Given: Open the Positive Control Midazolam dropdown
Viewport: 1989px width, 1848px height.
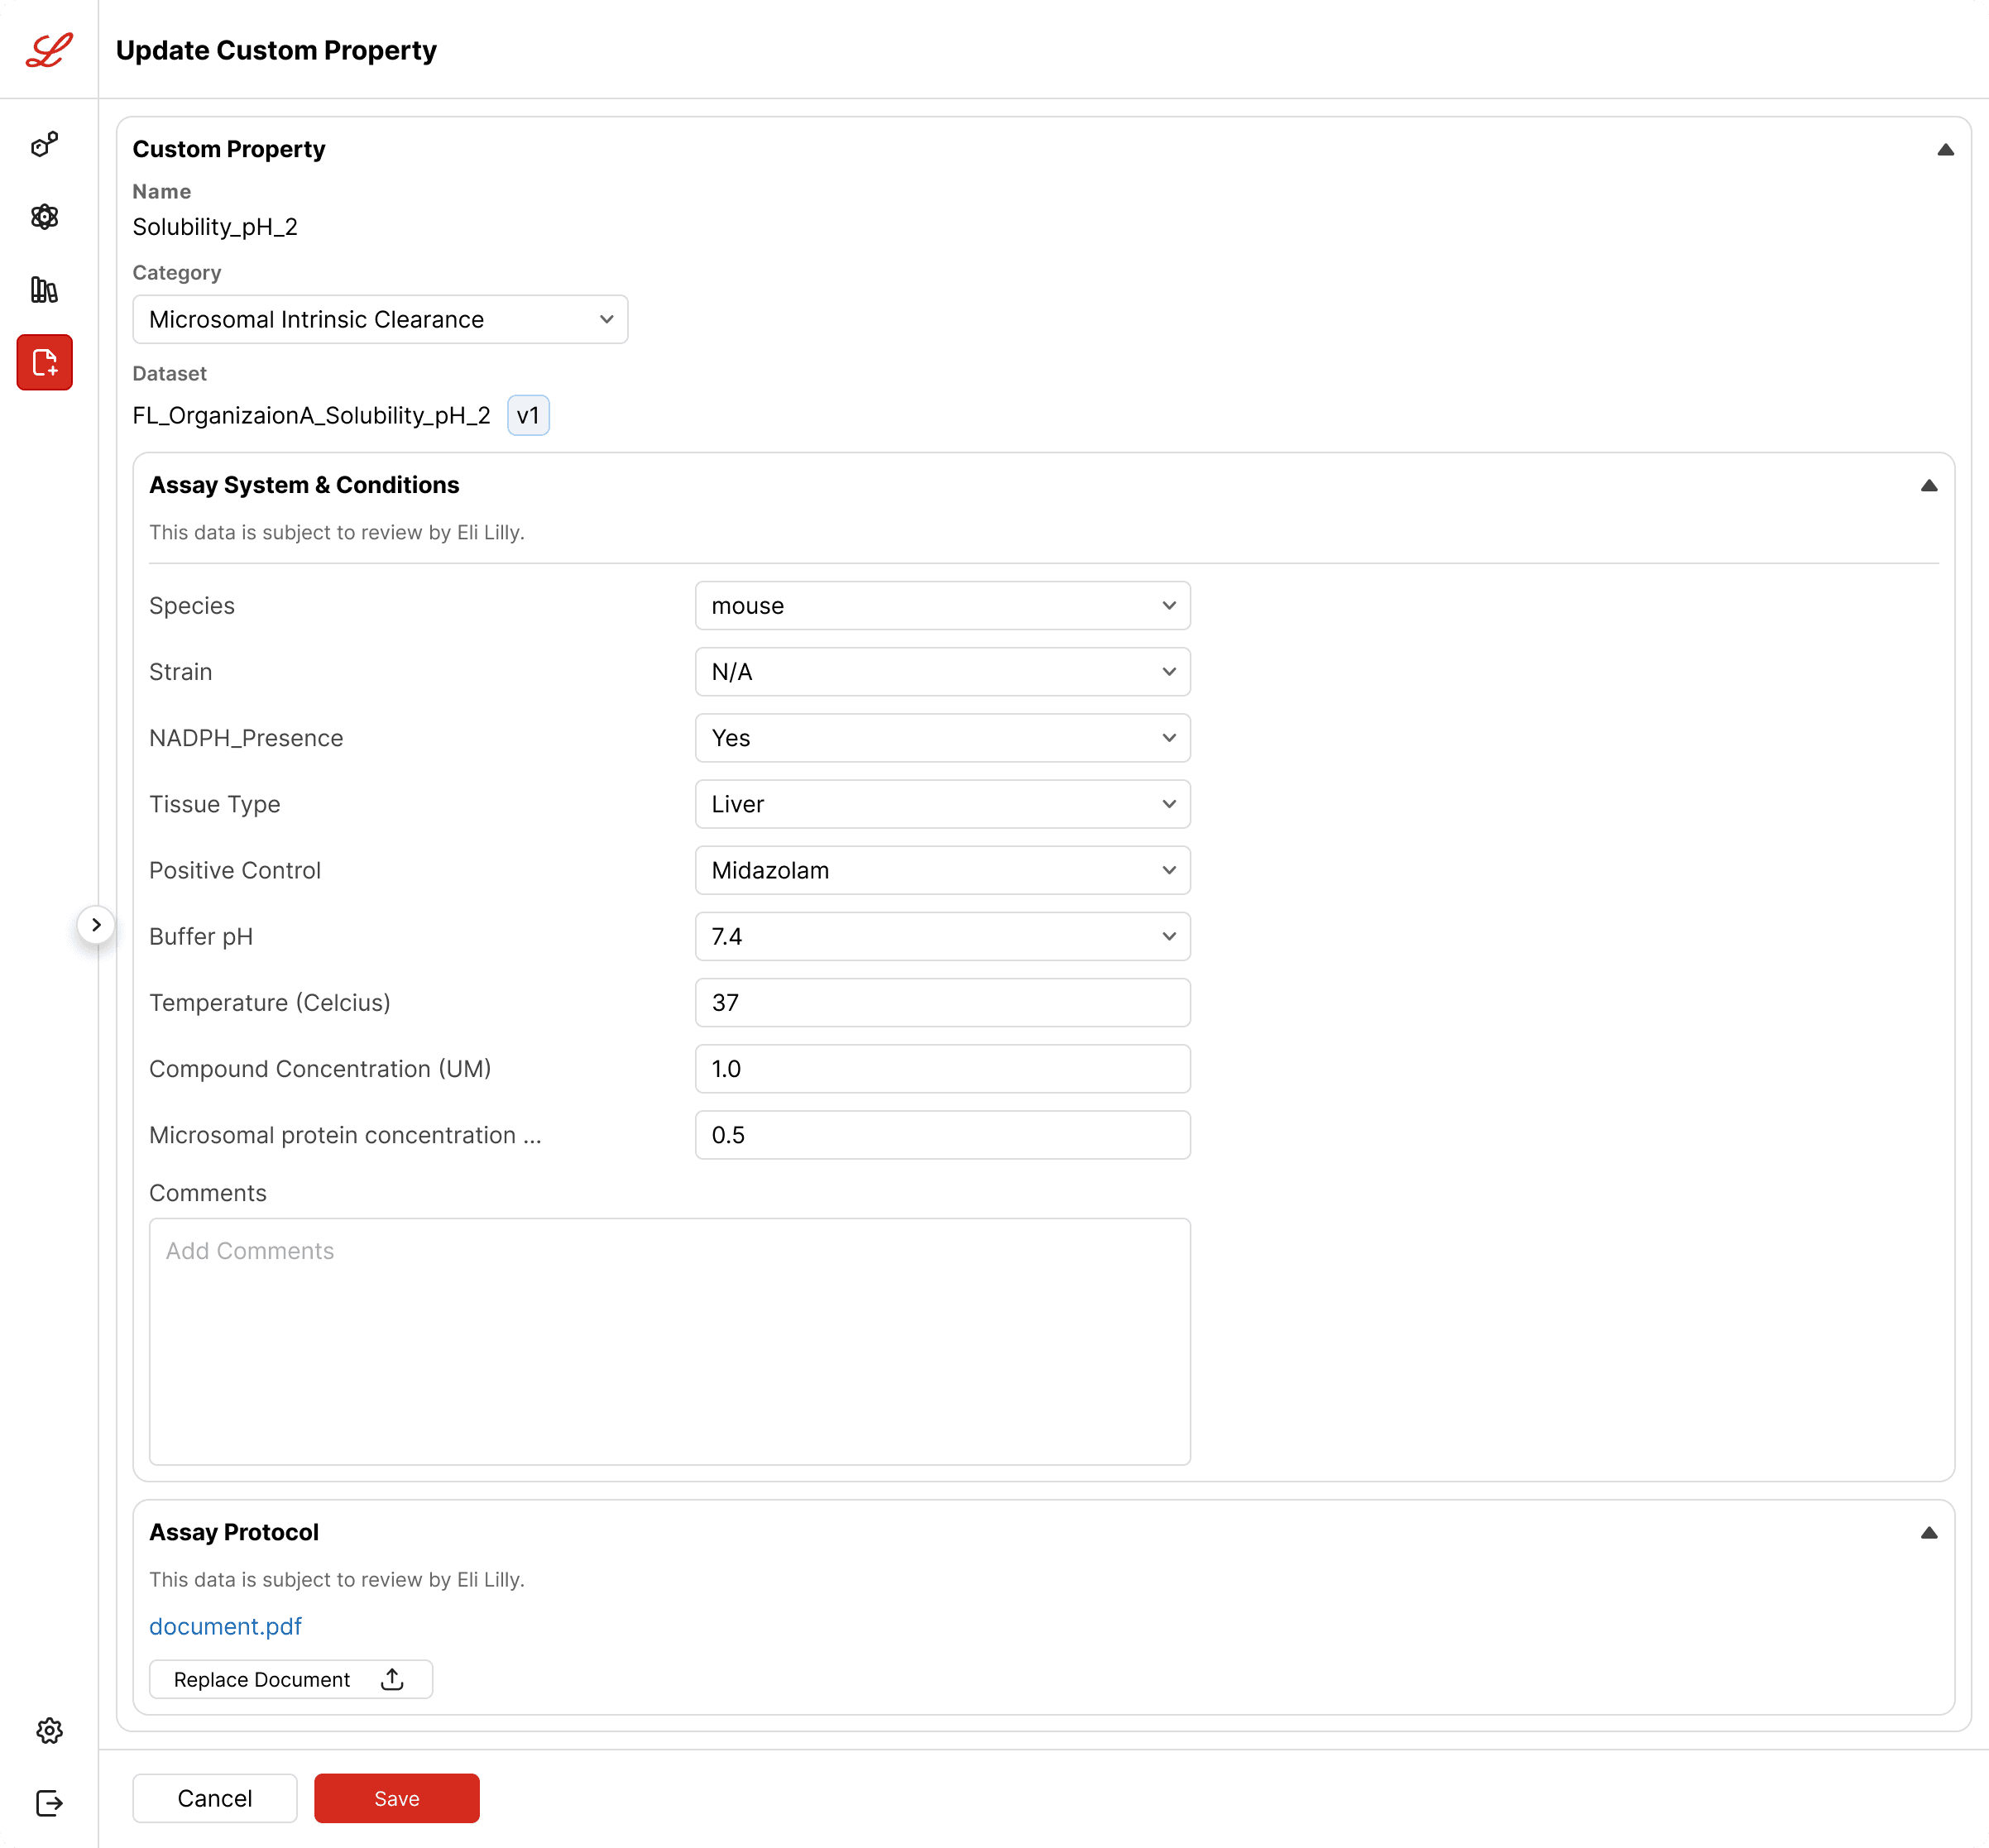Looking at the screenshot, I should click(x=942, y=870).
